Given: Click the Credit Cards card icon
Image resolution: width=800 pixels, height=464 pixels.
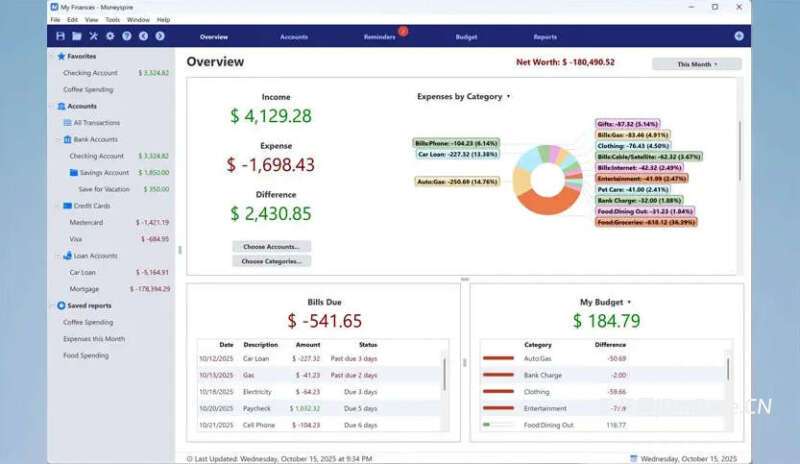Looking at the screenshot, I should point(67,206).
